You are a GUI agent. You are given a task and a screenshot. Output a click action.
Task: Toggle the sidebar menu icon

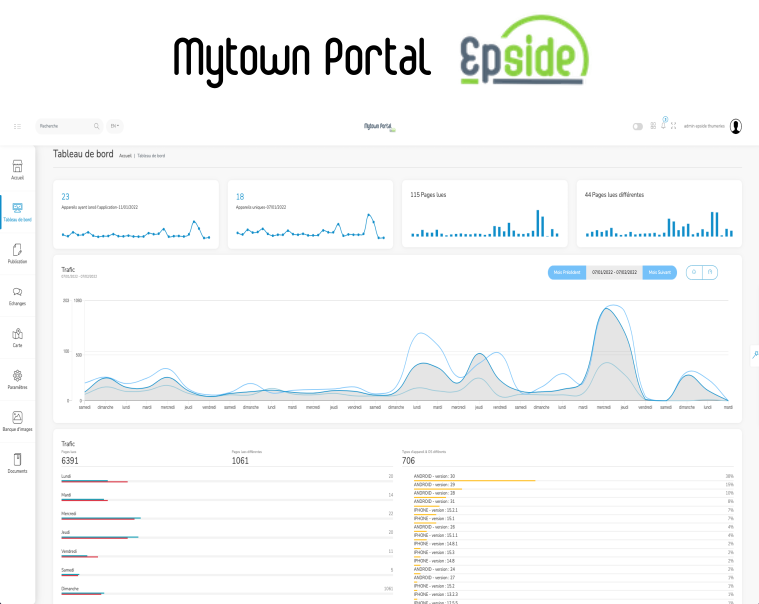click(x=17, y=126)
